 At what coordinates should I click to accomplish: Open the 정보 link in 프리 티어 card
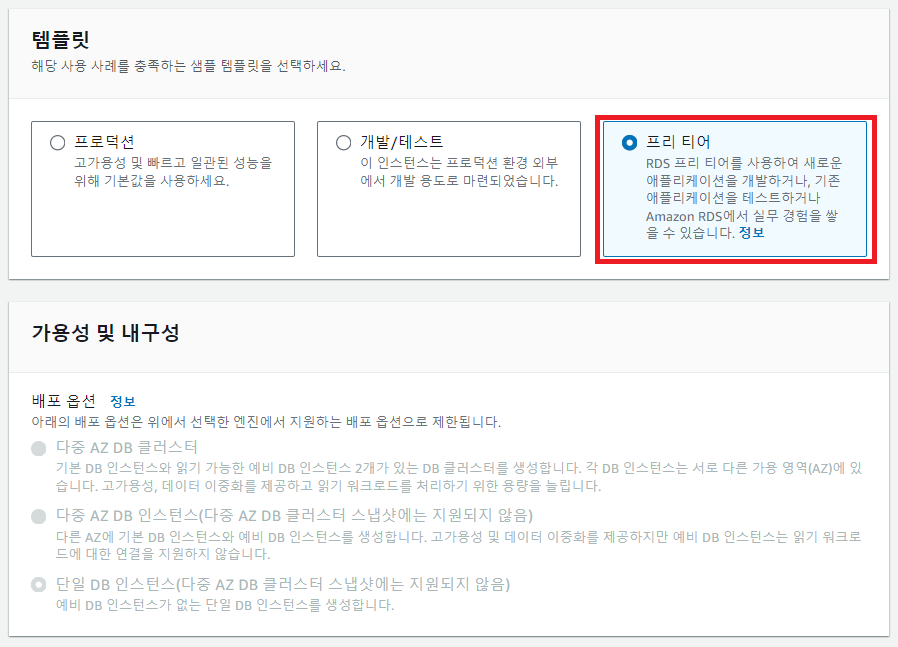[751, 233]
